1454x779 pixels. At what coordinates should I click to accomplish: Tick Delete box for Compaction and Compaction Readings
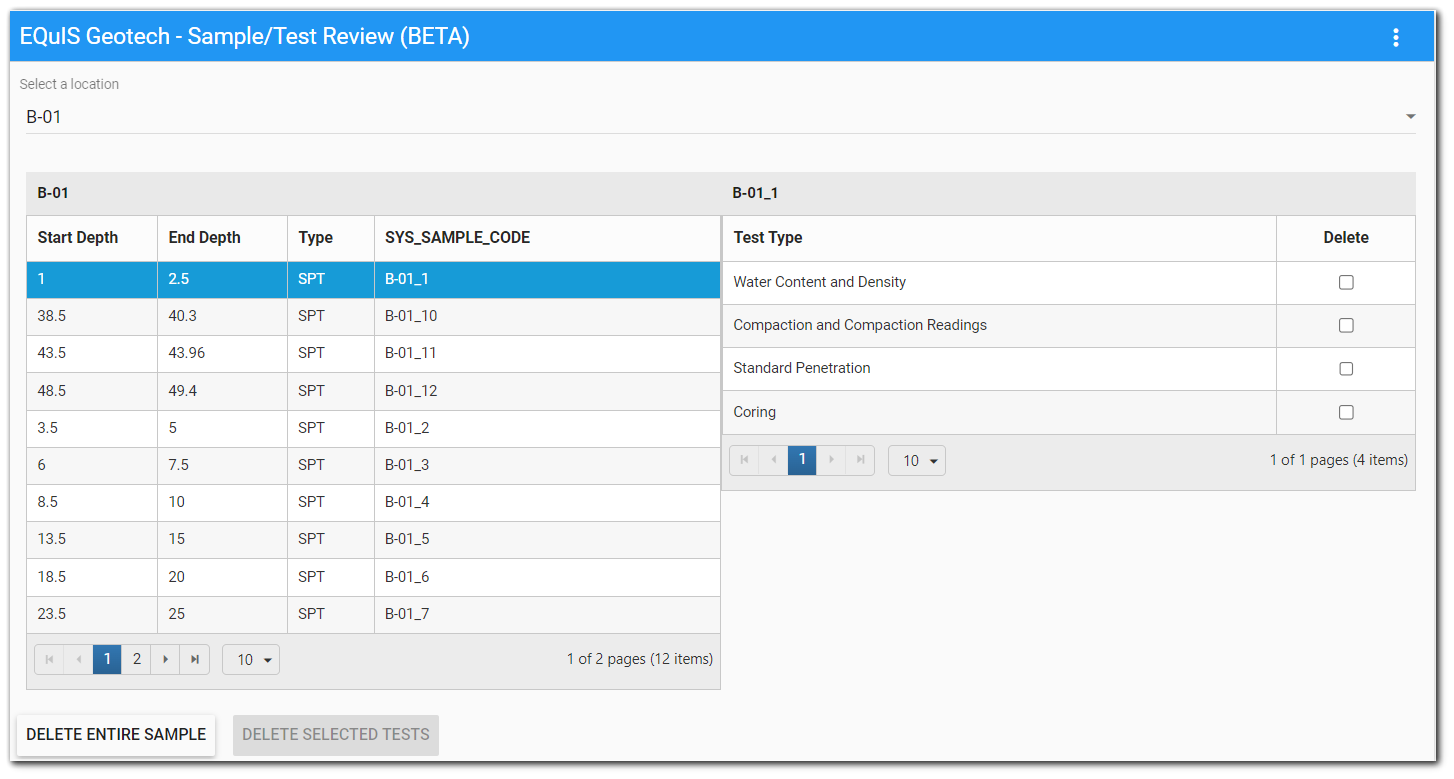point(1346,326)
